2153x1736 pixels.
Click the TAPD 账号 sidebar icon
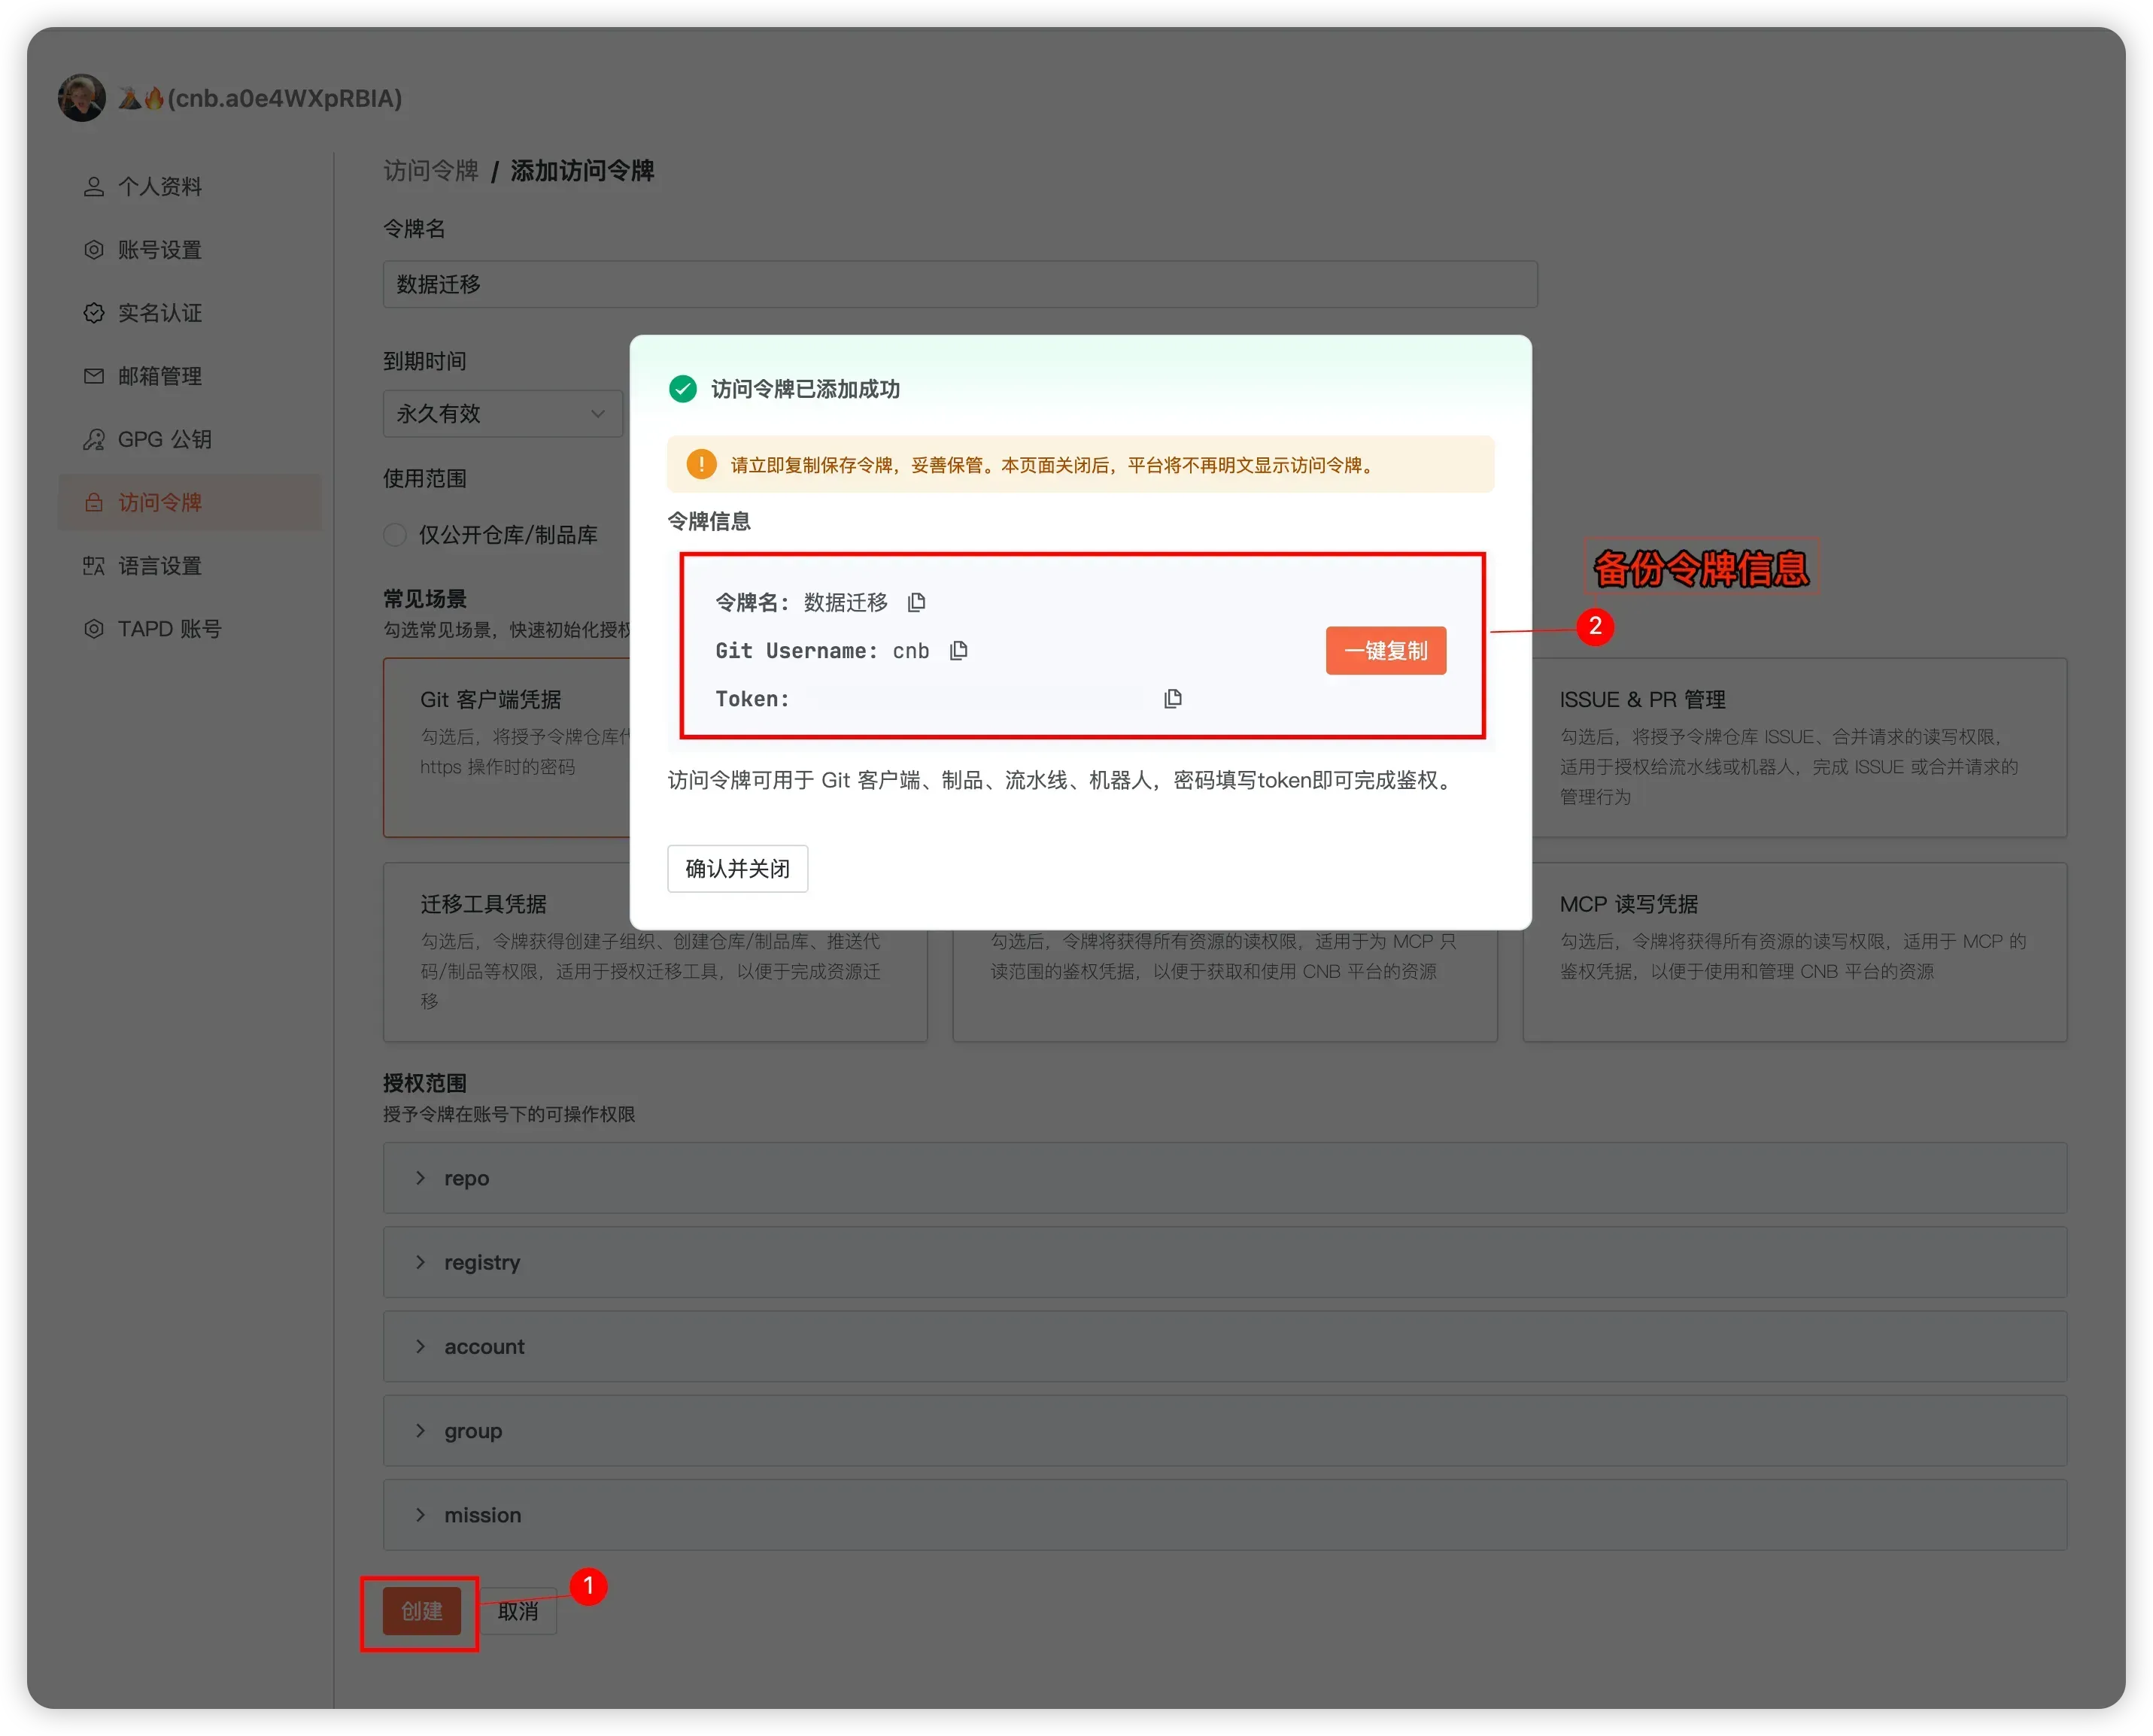pos(94,629)
